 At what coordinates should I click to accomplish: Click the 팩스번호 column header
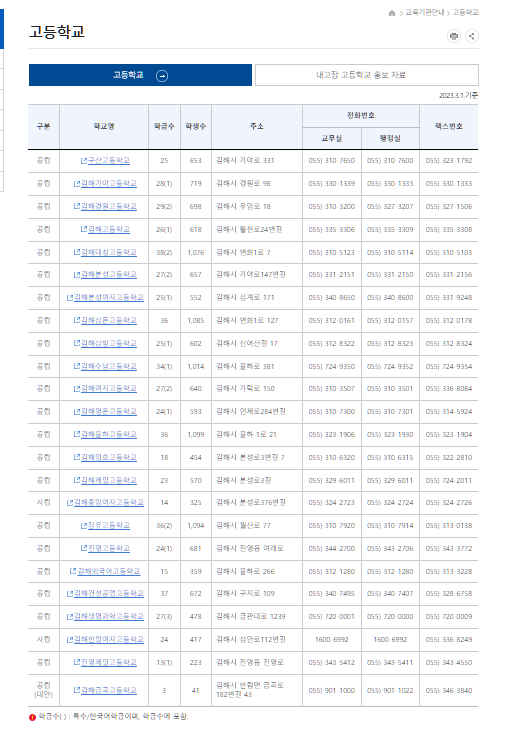(x=449, y=126)
